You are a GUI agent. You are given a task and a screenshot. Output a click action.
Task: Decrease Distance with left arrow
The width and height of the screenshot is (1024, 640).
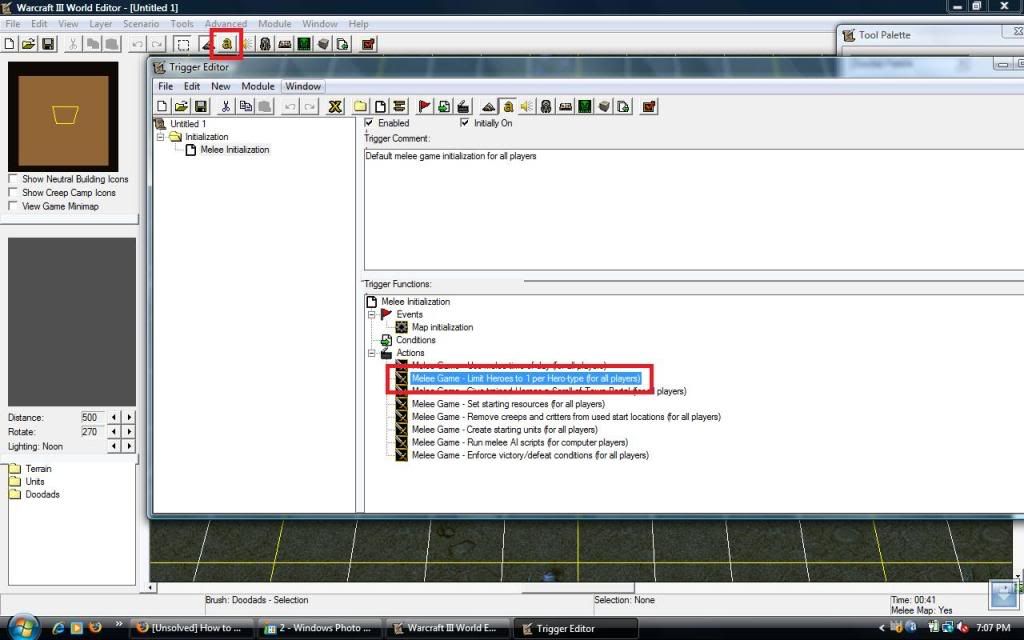coord(114,417)
